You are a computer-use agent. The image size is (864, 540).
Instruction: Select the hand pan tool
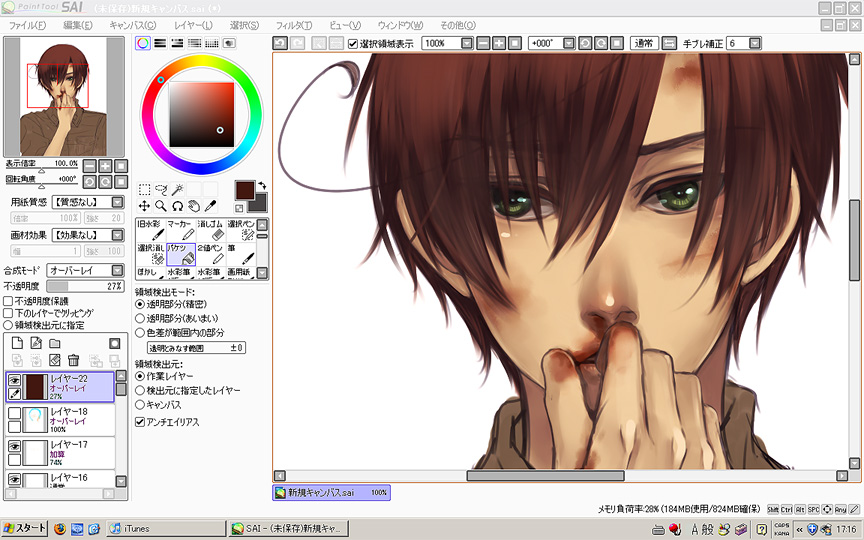click(194, 206)
